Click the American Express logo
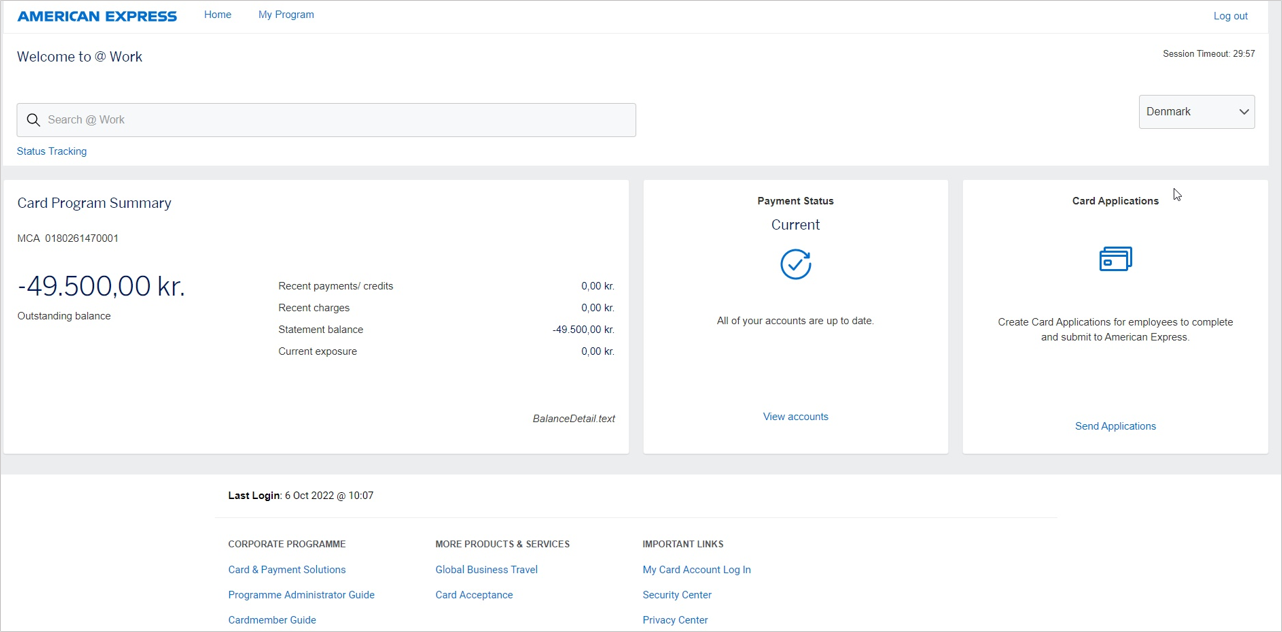This screenshot has height=632, width=1282. (x=97, y=16)
